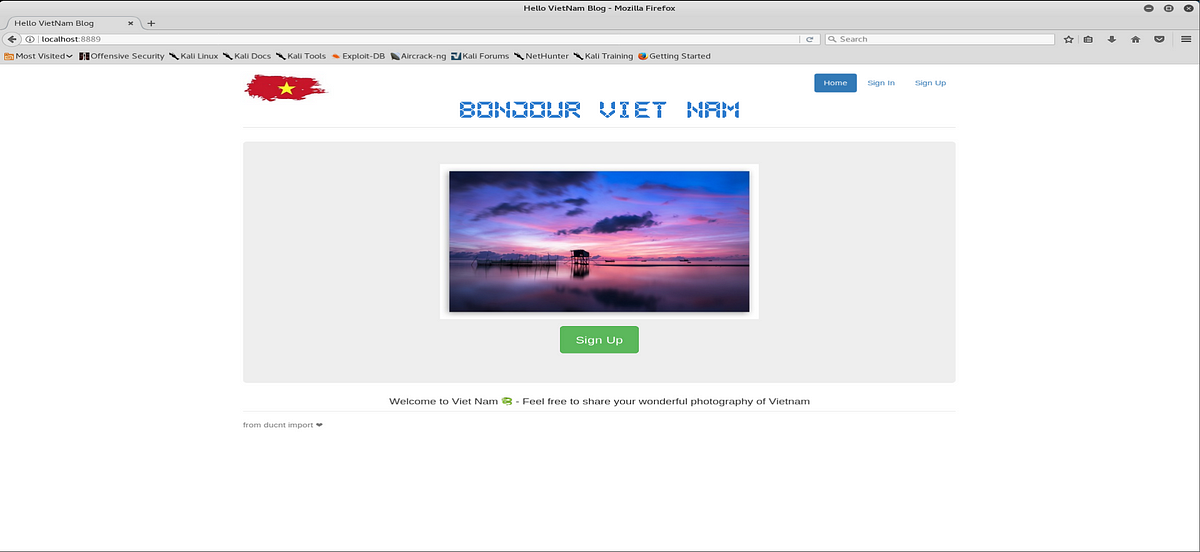Viewport: 1200px width, 552px height.
Task: Open Kali Training bookmark
Action: 603,56
